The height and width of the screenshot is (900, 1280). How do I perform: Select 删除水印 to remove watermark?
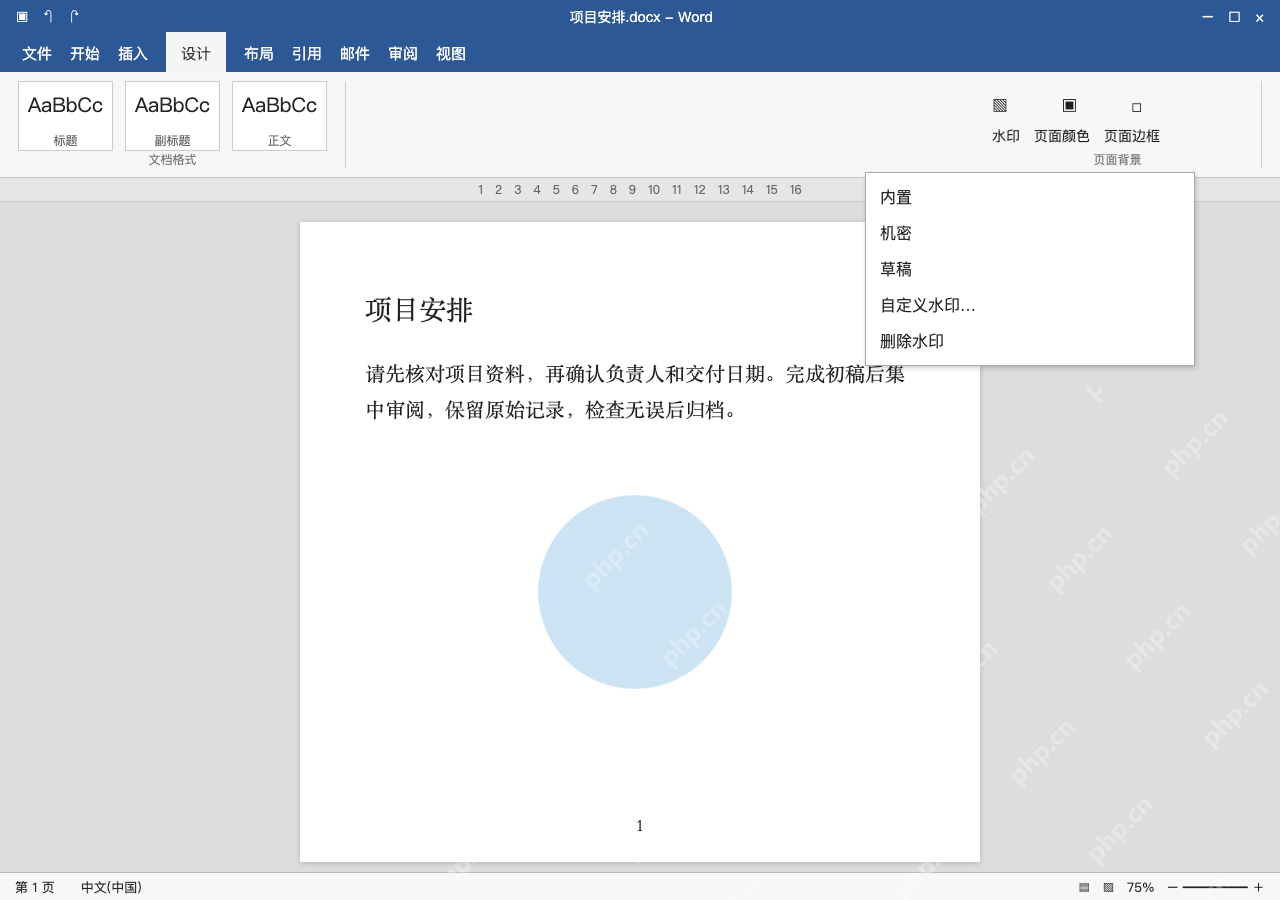(1030, 342)
